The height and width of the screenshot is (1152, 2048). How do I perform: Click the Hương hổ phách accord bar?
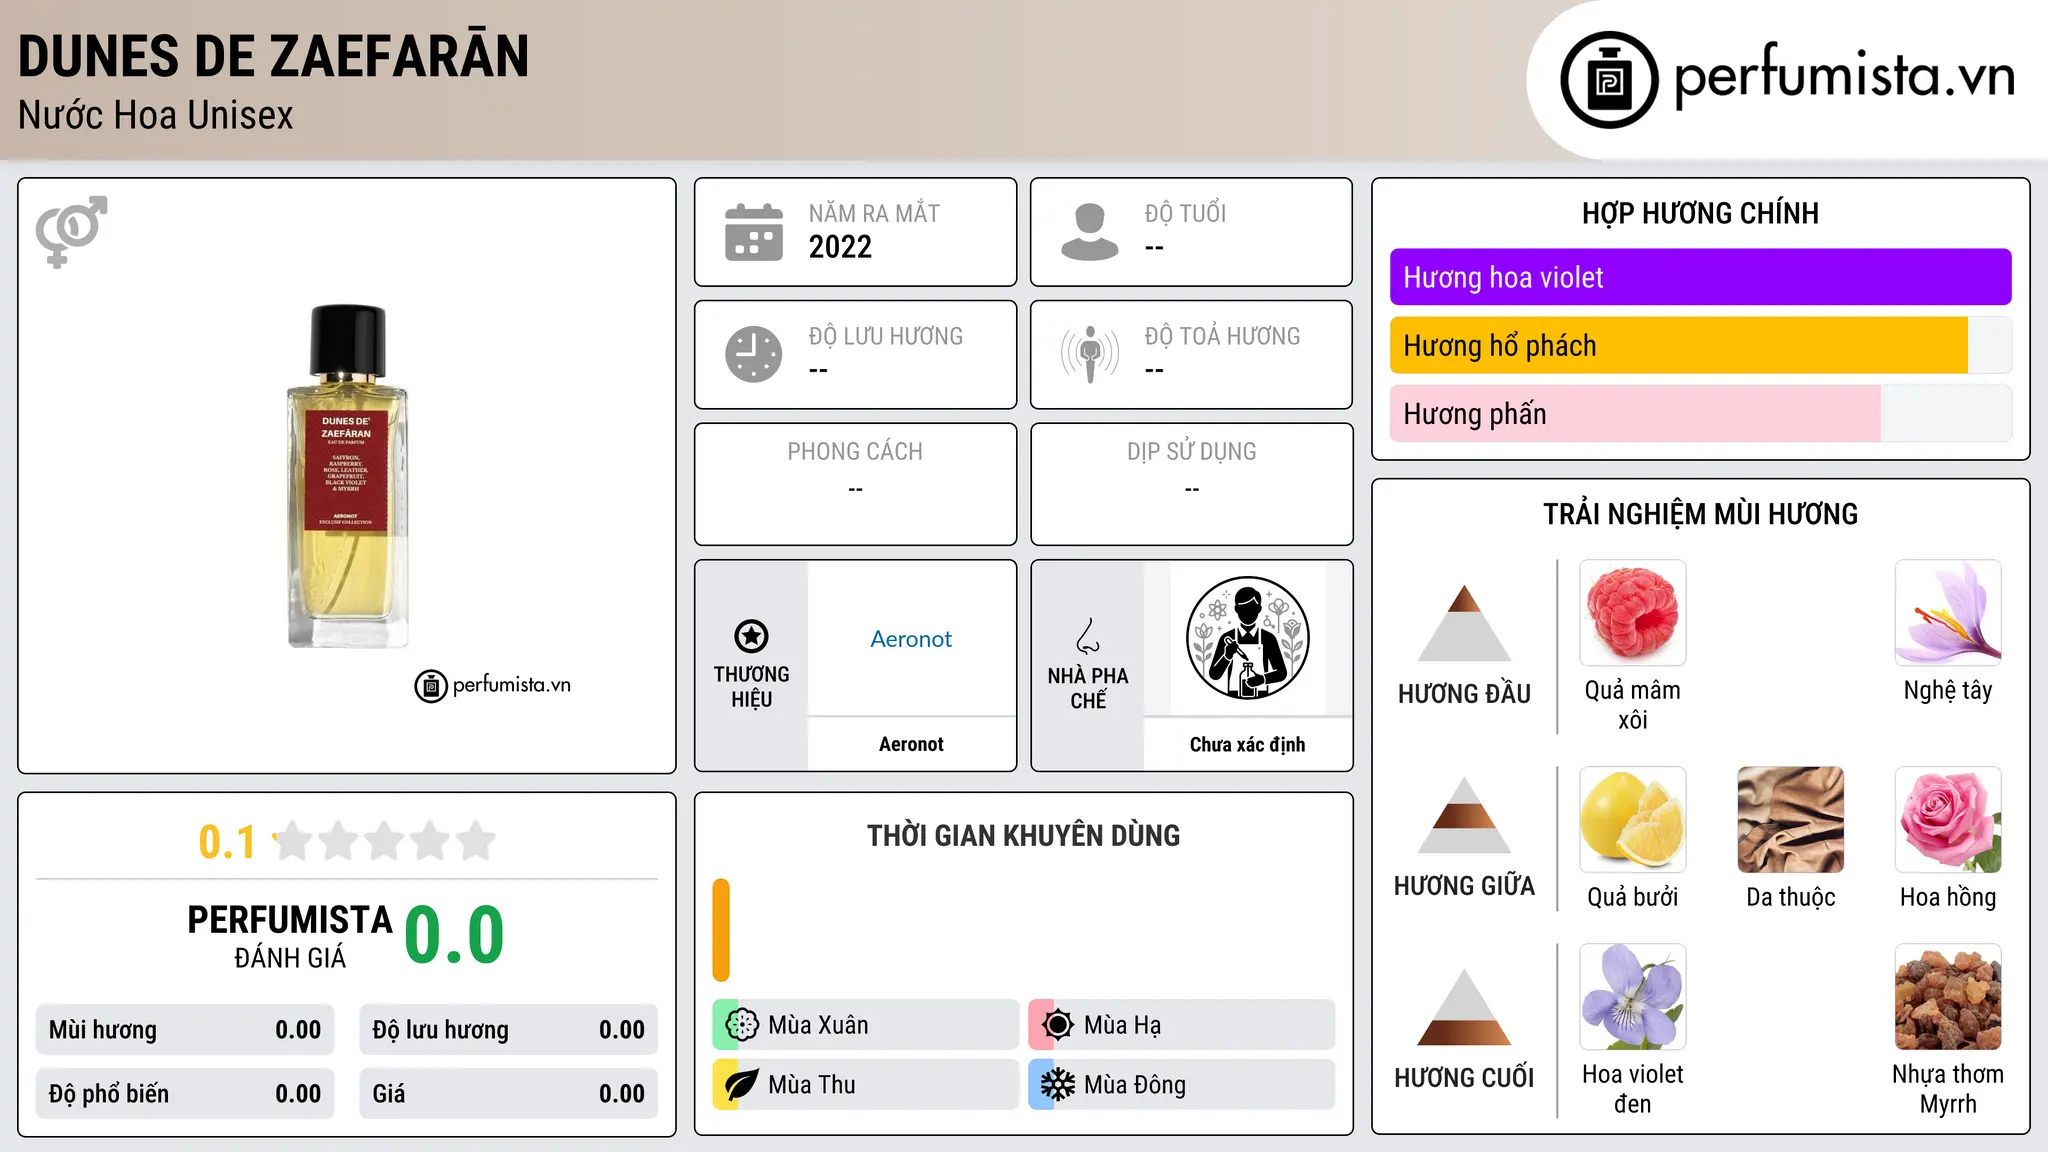point(1701,345)
